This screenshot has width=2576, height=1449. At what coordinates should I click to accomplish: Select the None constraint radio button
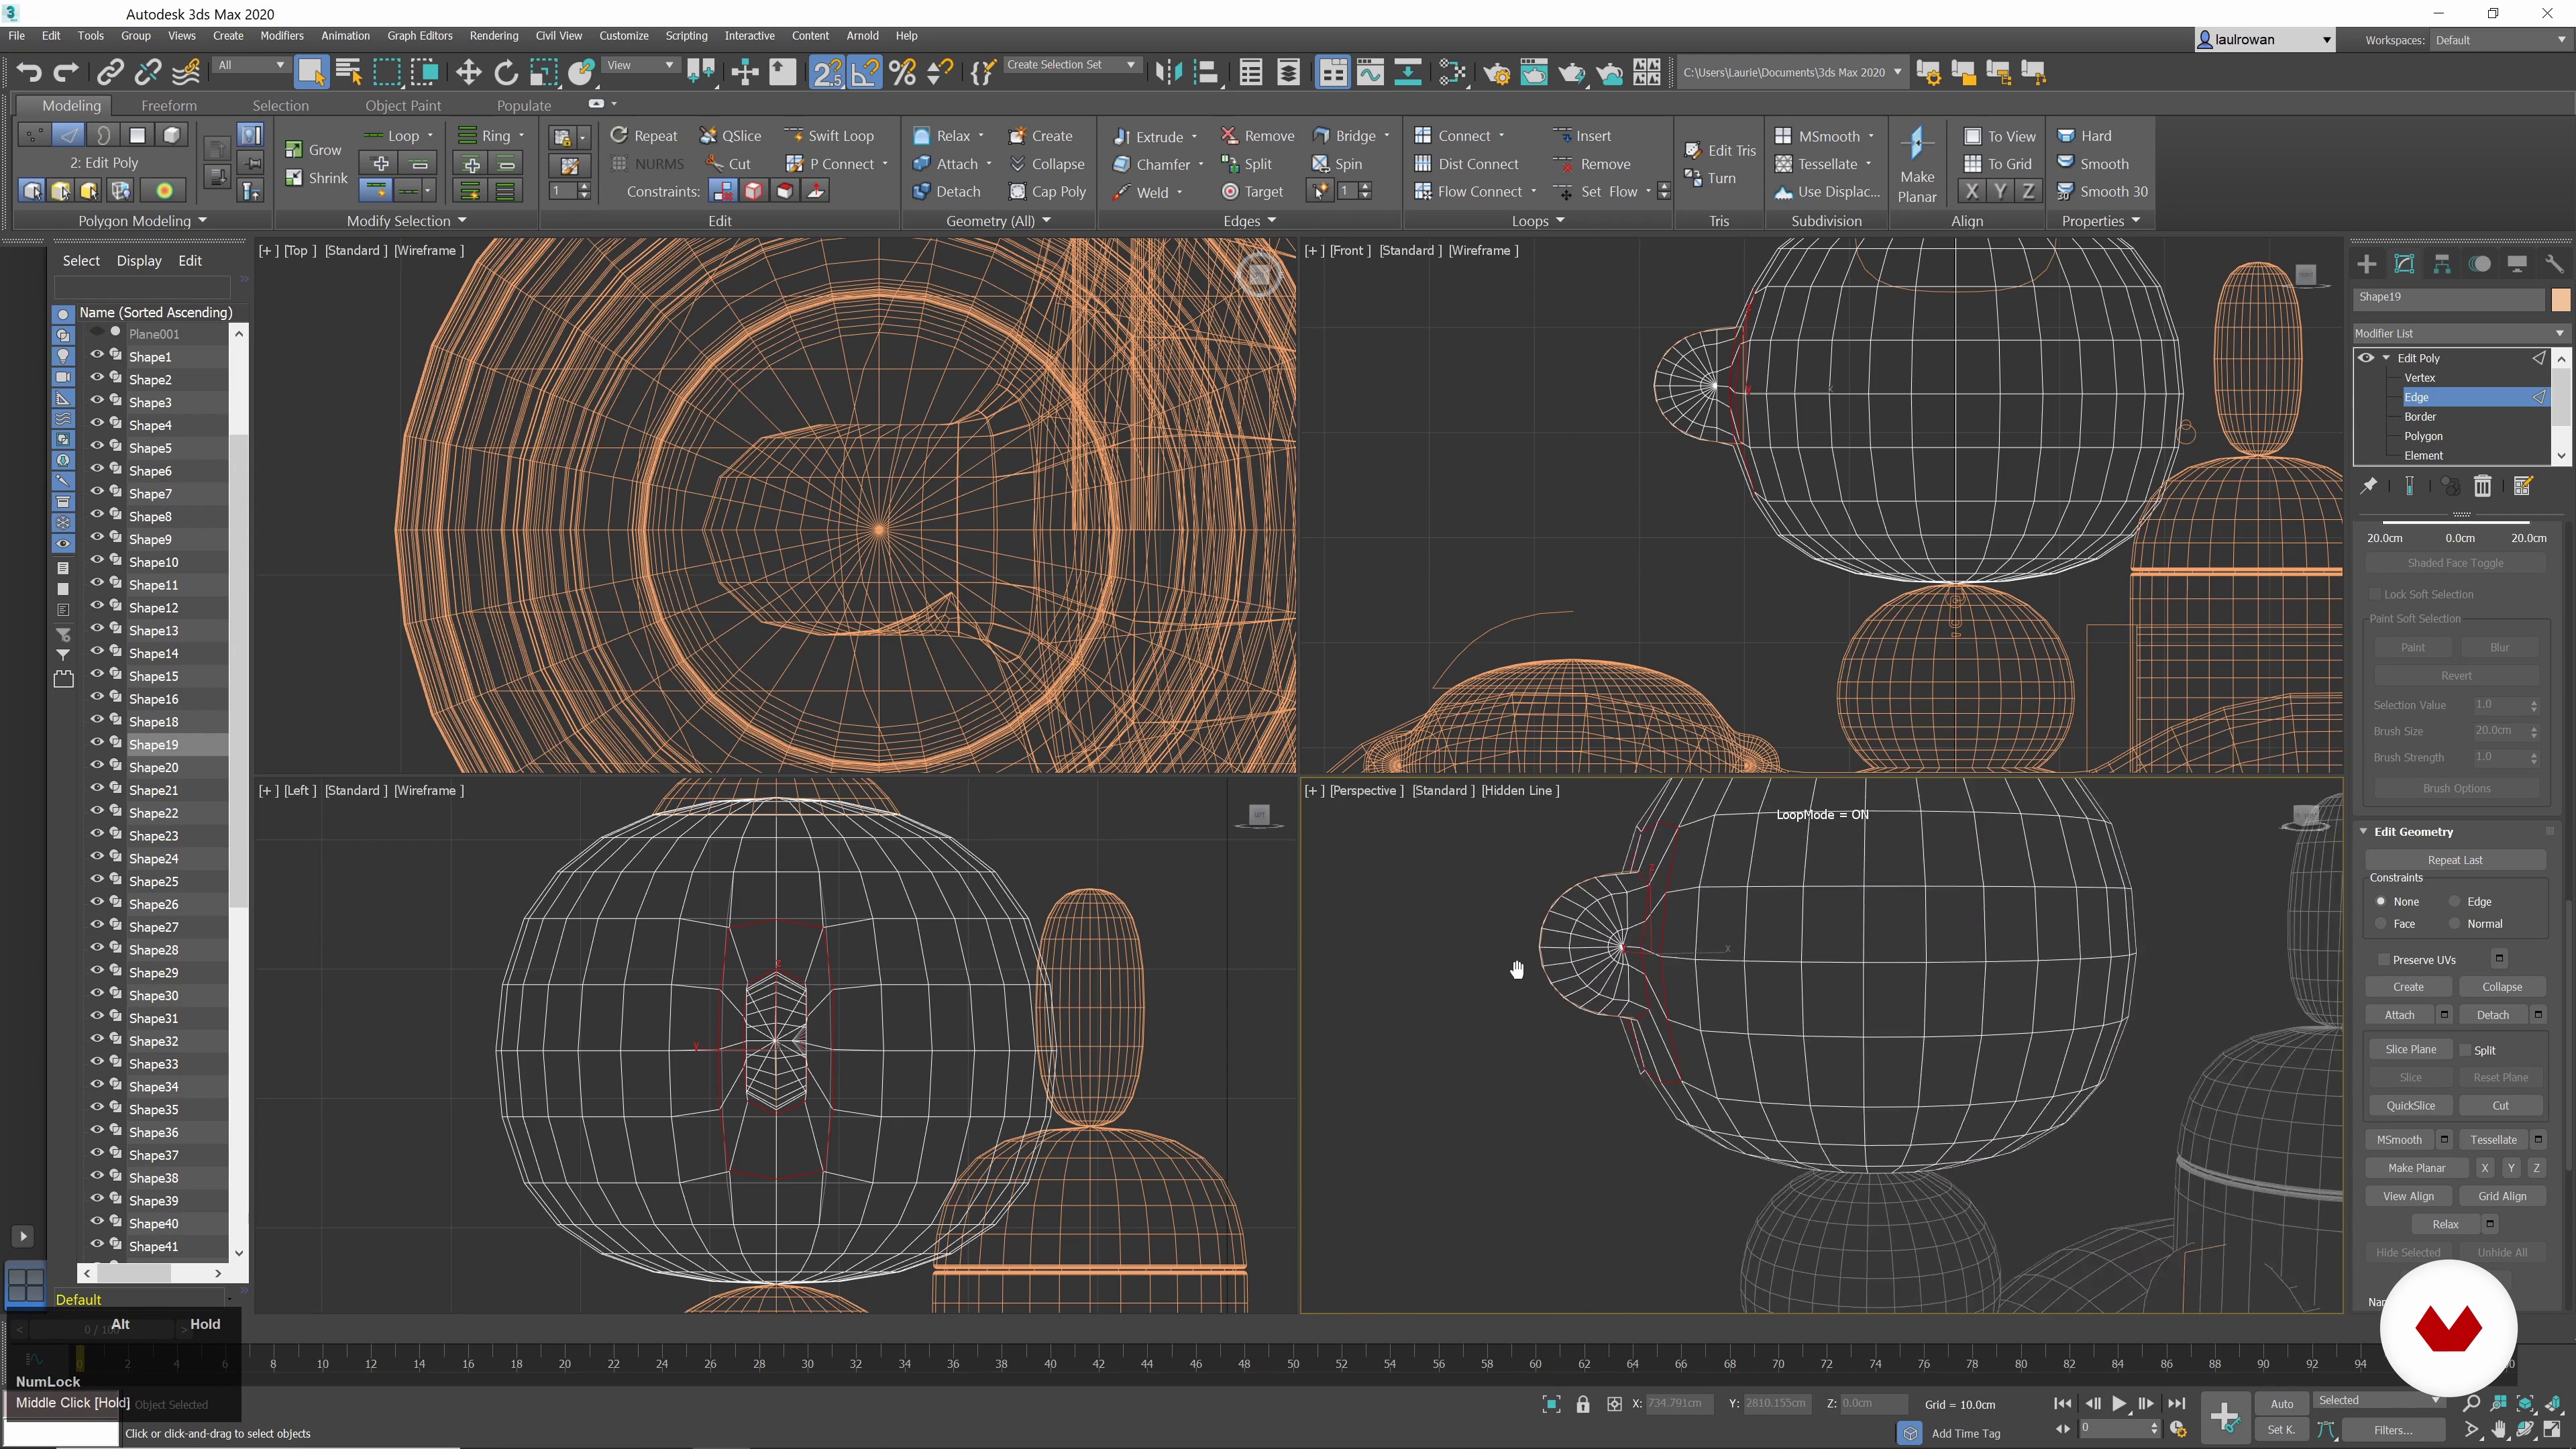2381,901
